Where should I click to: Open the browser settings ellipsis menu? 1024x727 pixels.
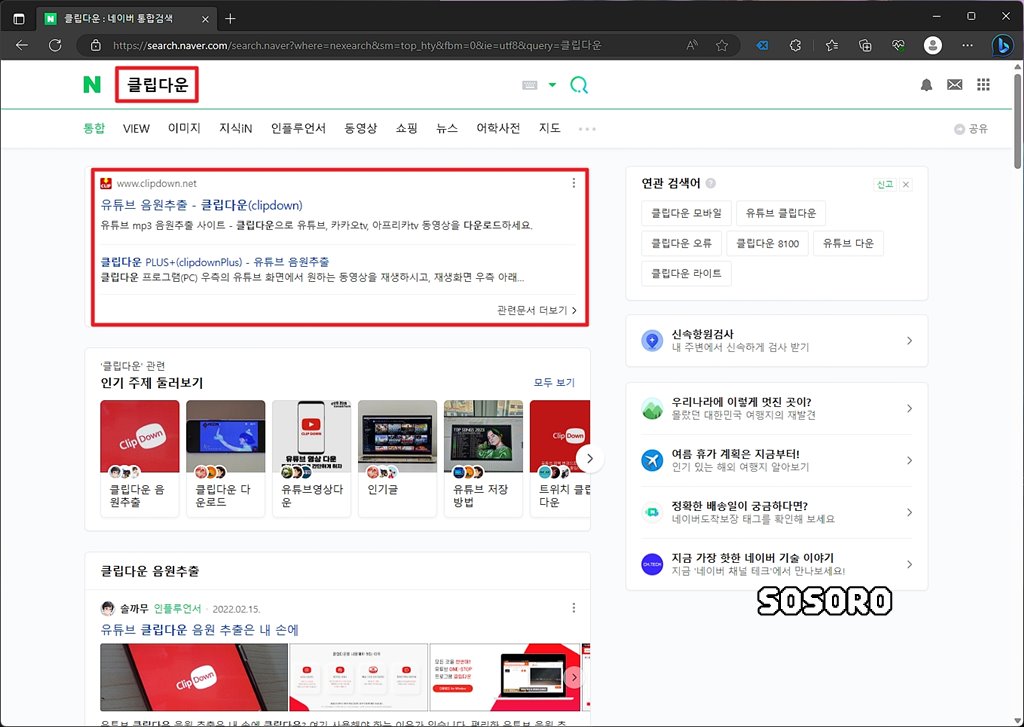[x=967, y=45]
